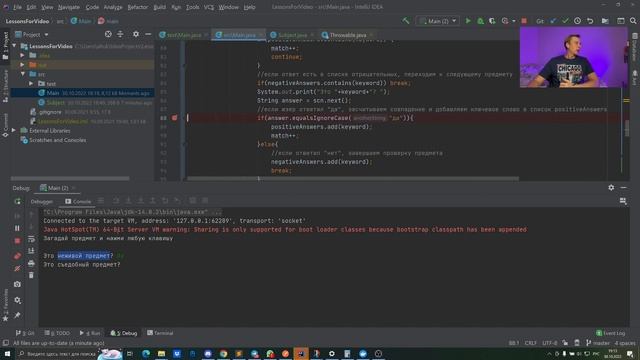640x360 pixels.
Task: Open Chrome from the taskbar
Action: pos(223,353)
